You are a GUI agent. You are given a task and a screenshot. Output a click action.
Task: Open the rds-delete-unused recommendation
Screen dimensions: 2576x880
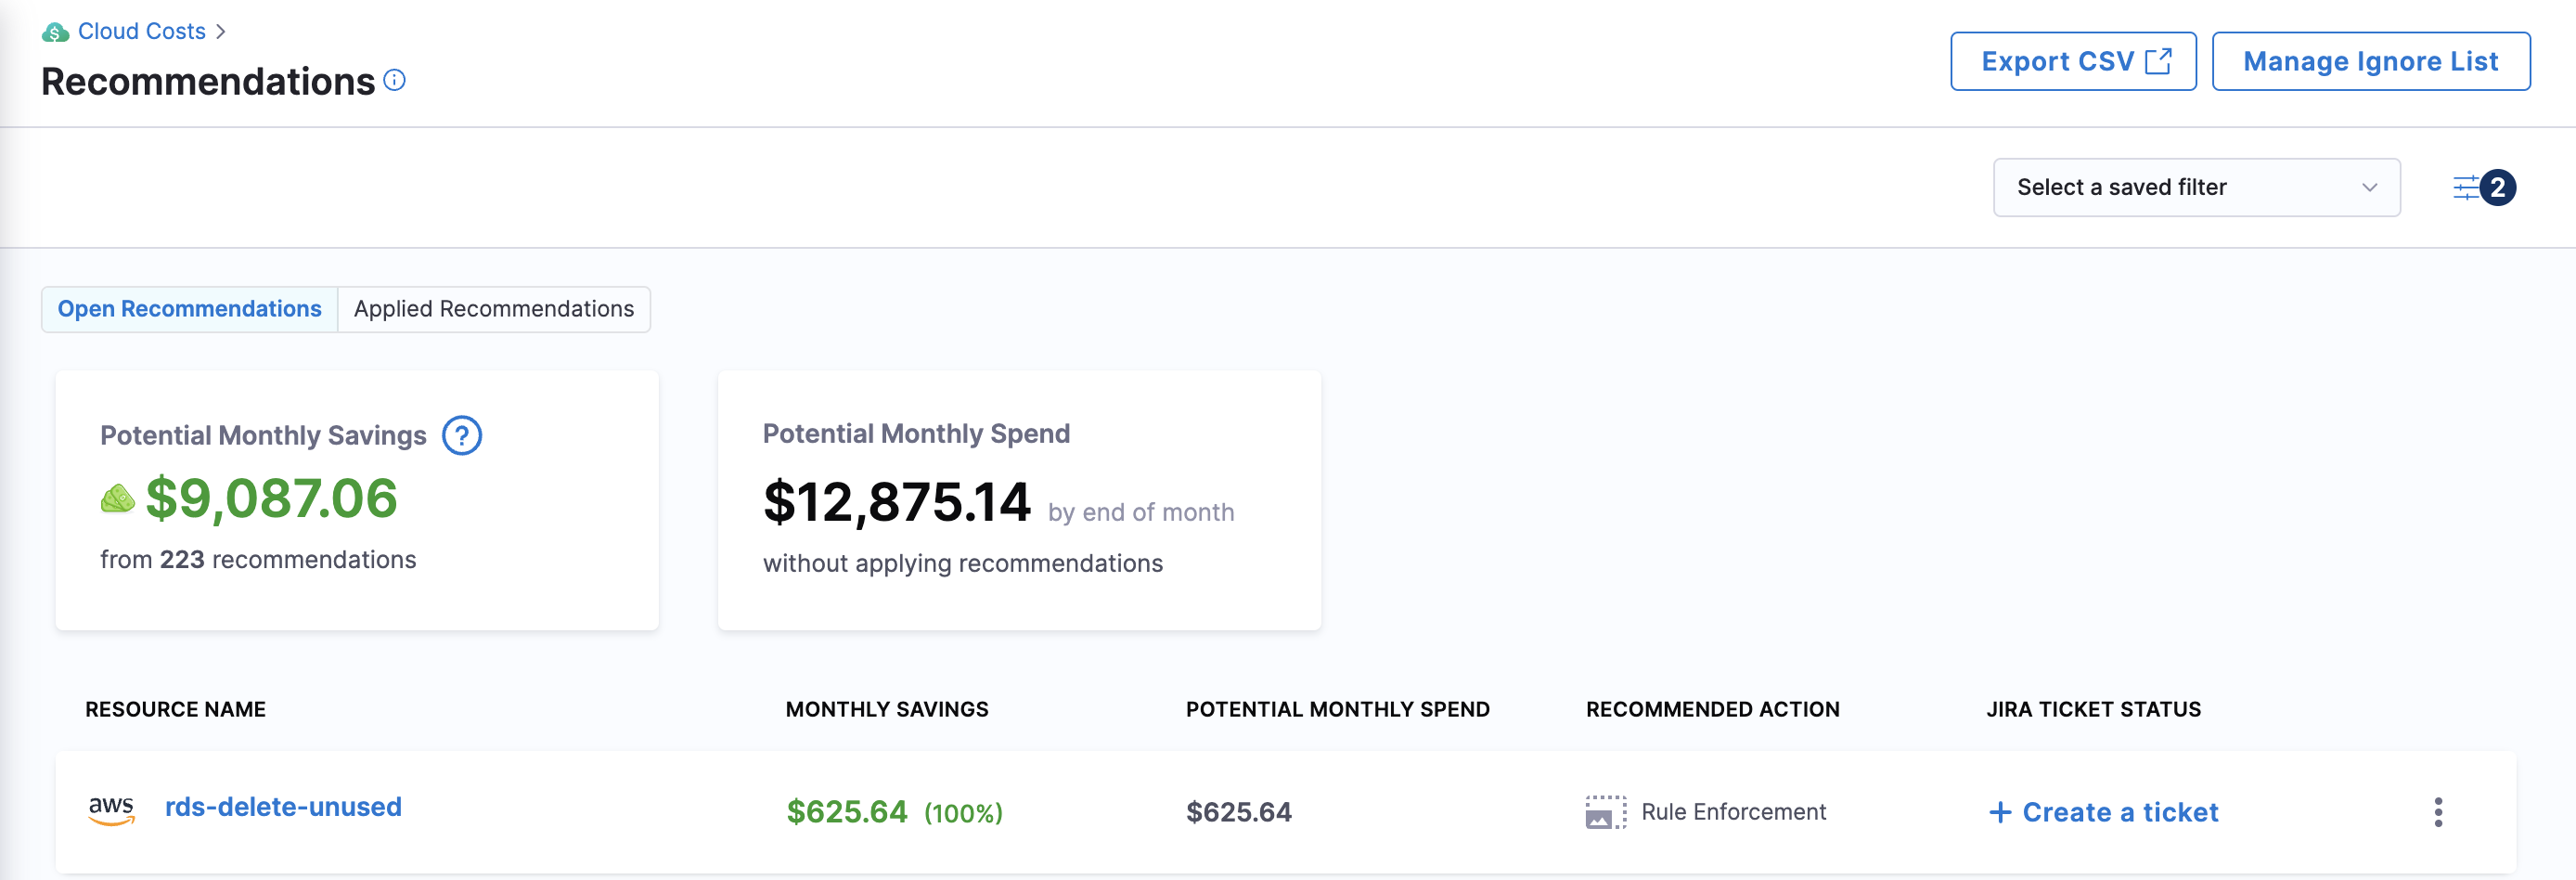283,807
